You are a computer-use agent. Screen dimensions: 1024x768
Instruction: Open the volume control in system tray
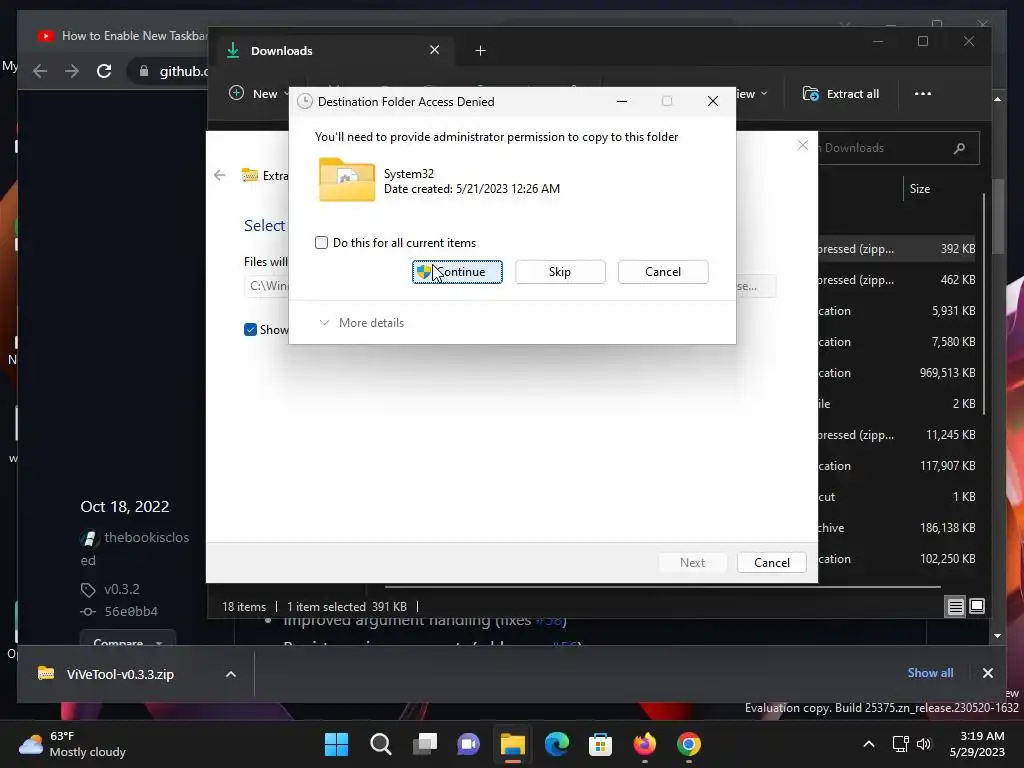coord(923,744)
